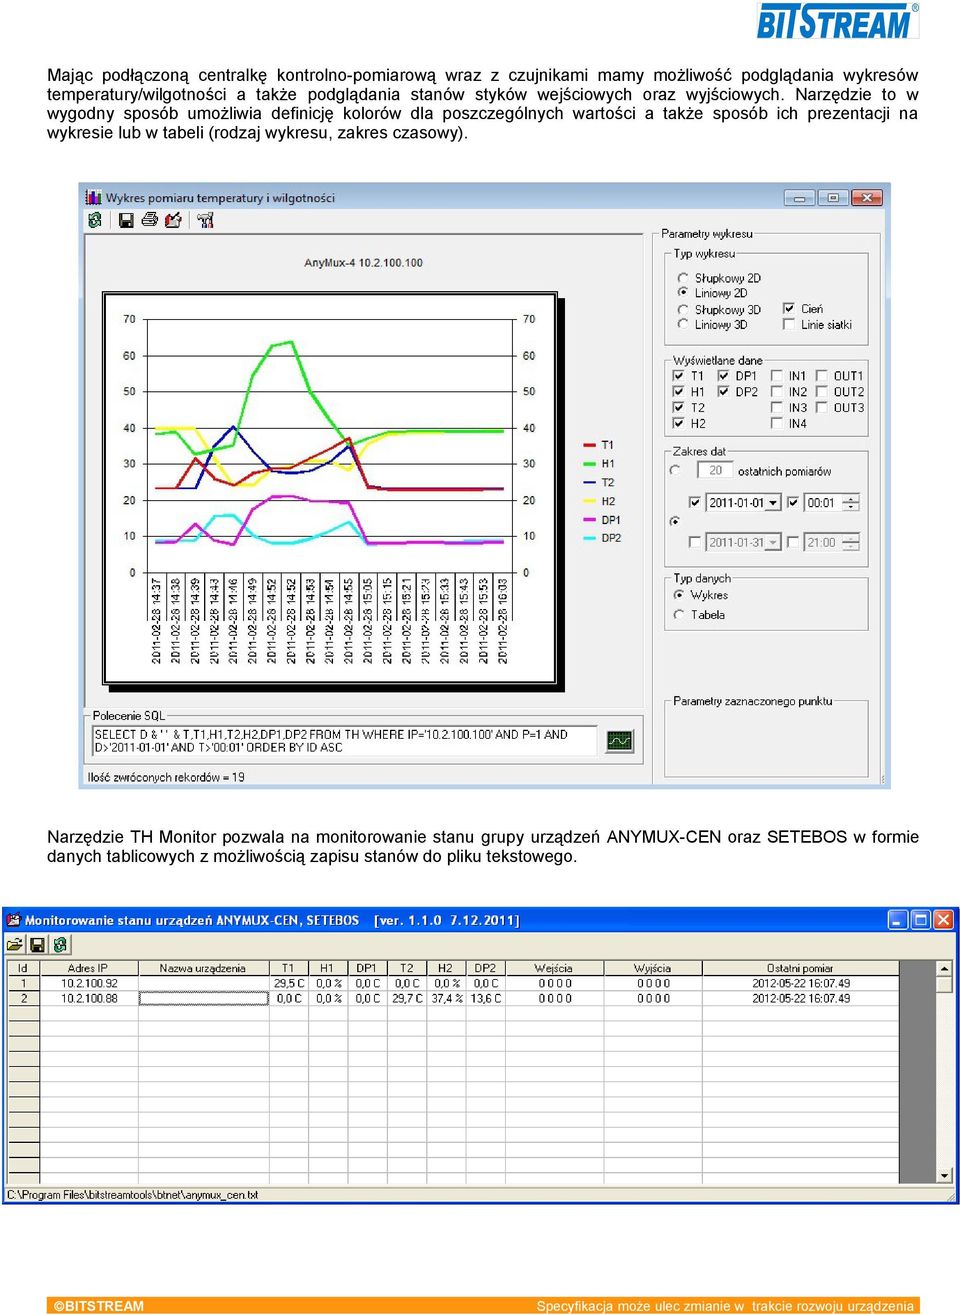This screenshot has width=960, height=1315.
Task: Select the Liniowy 3D chart type
Action: click(683, 324)
